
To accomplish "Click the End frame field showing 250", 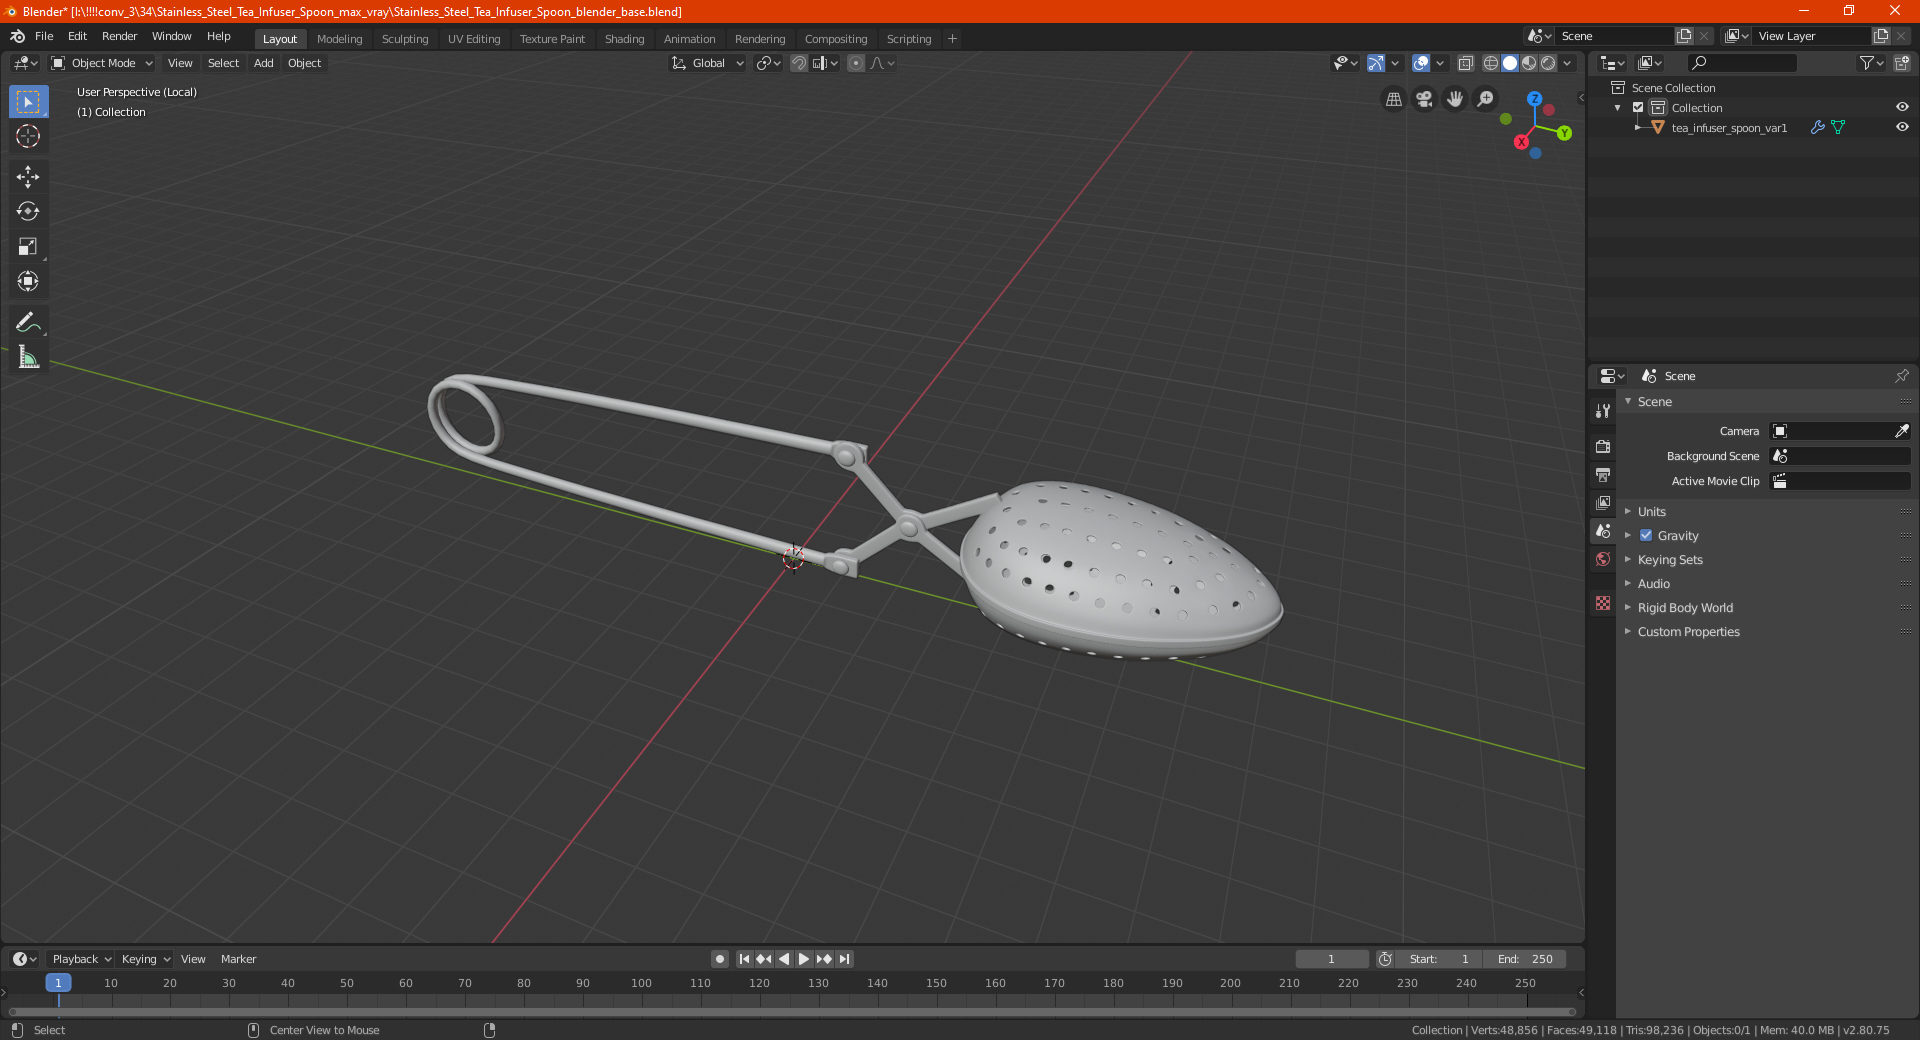I will (x=1525, y=959).
